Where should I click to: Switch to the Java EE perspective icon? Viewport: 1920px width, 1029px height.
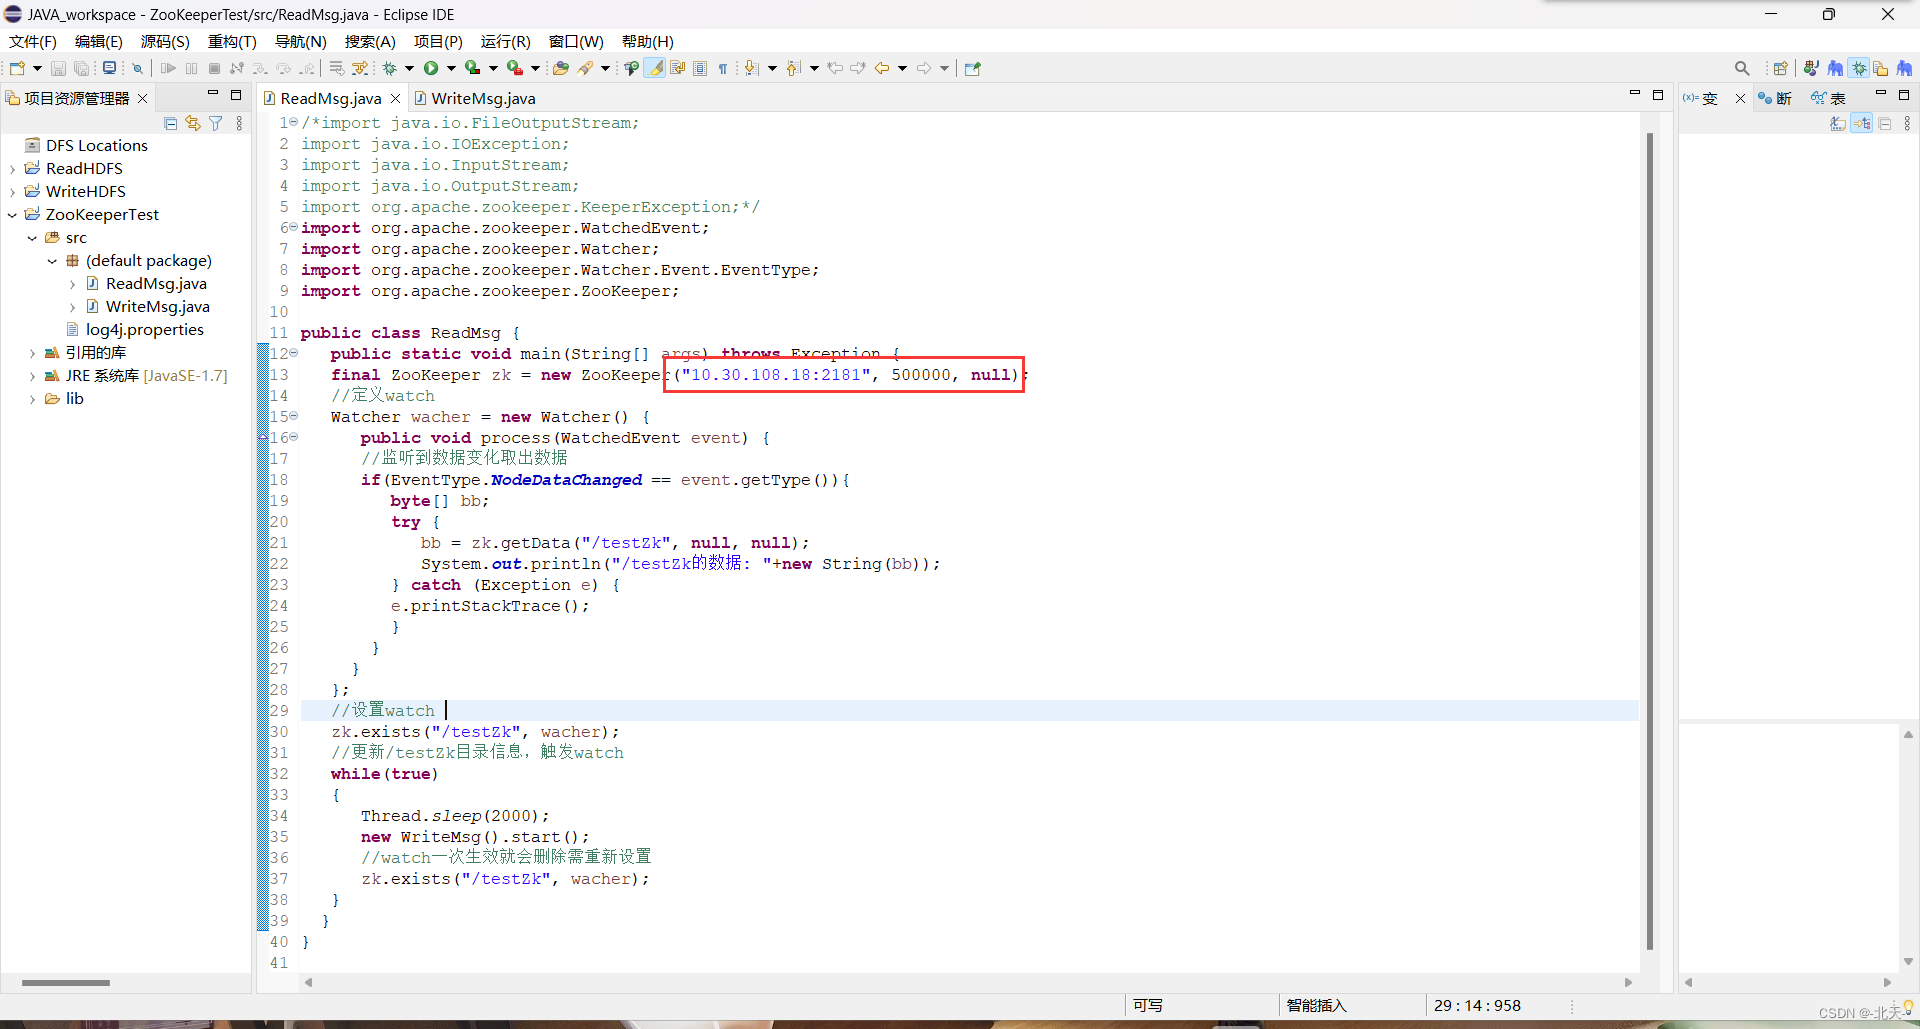(1811, 68)
